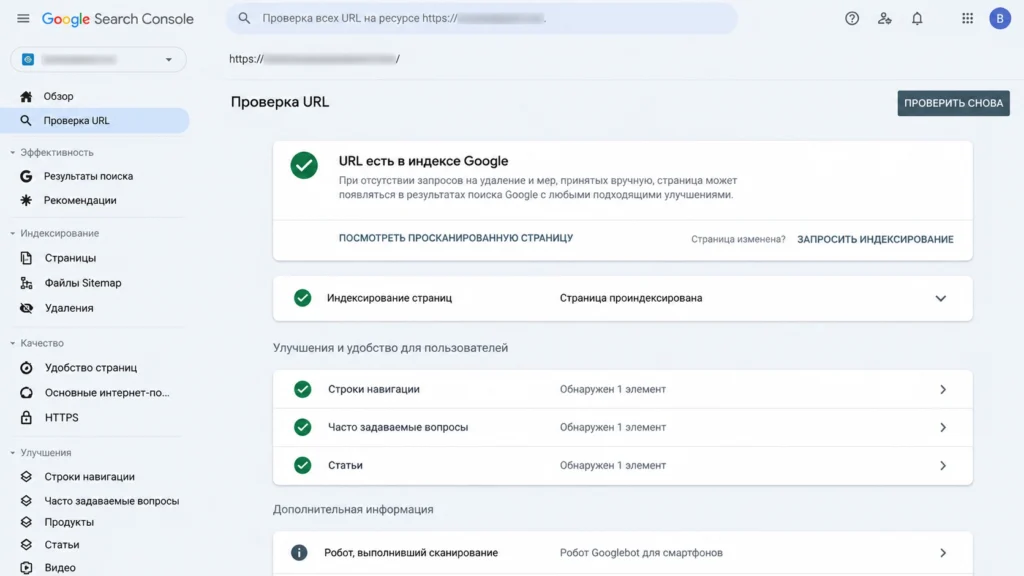
Task: Click the inspected URL text under search bar
Action: (x=314, y=59)
